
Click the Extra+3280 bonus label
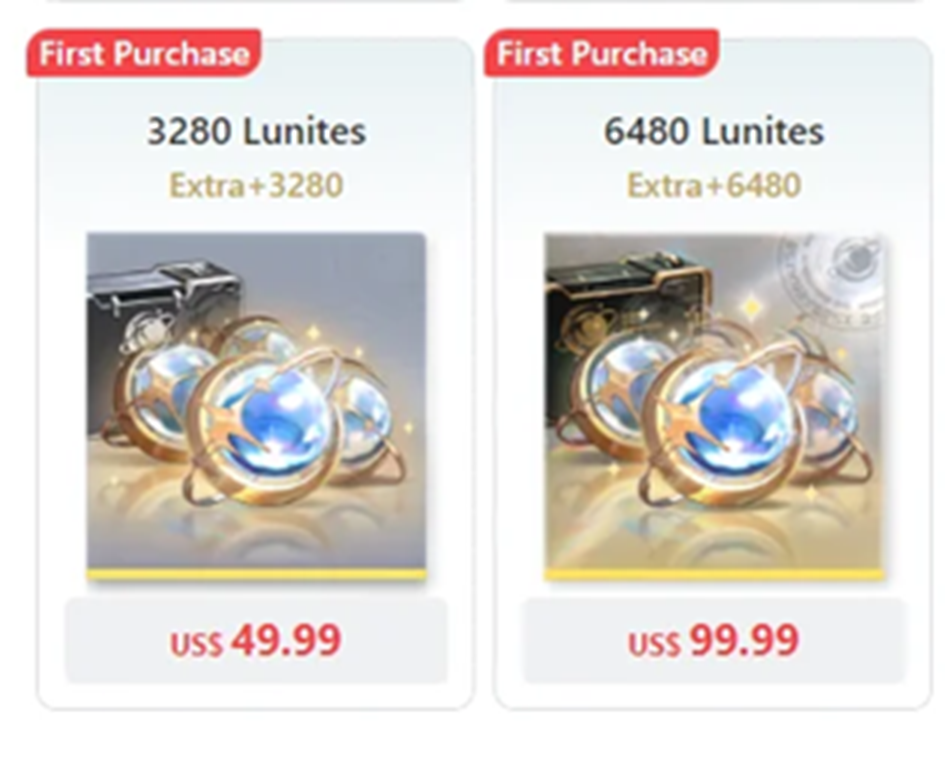point(256,185)
